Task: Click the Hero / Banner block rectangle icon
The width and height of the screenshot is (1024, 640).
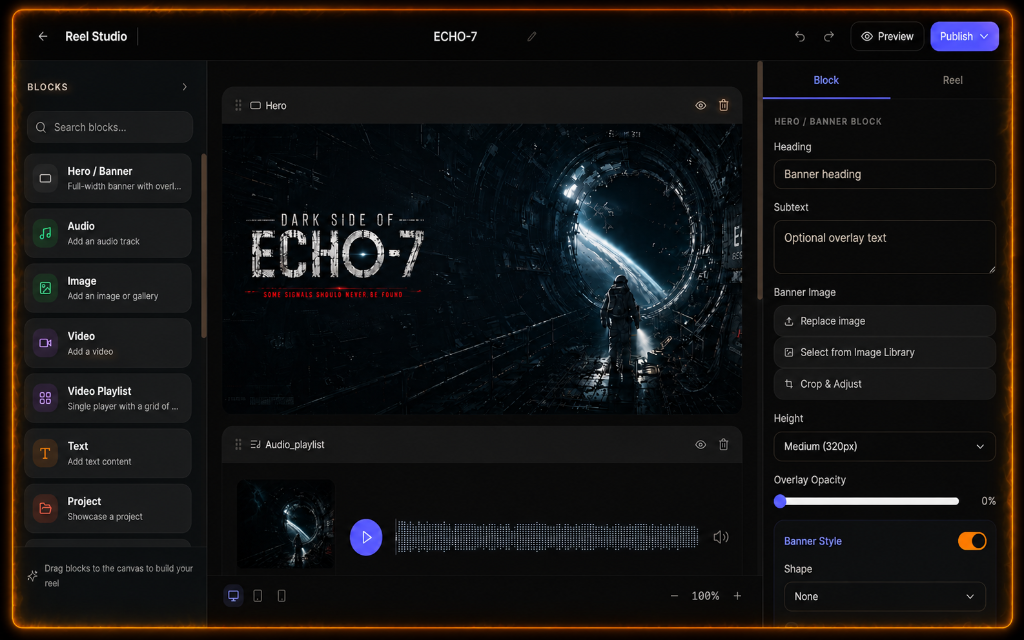Action: click(45, 178)
